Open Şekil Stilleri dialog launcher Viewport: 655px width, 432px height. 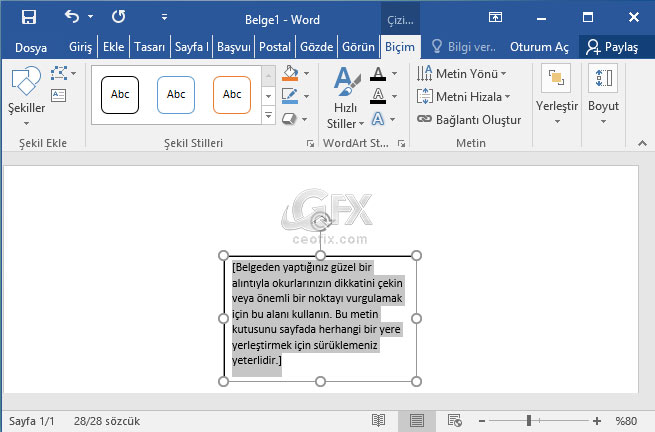(310, 144)
